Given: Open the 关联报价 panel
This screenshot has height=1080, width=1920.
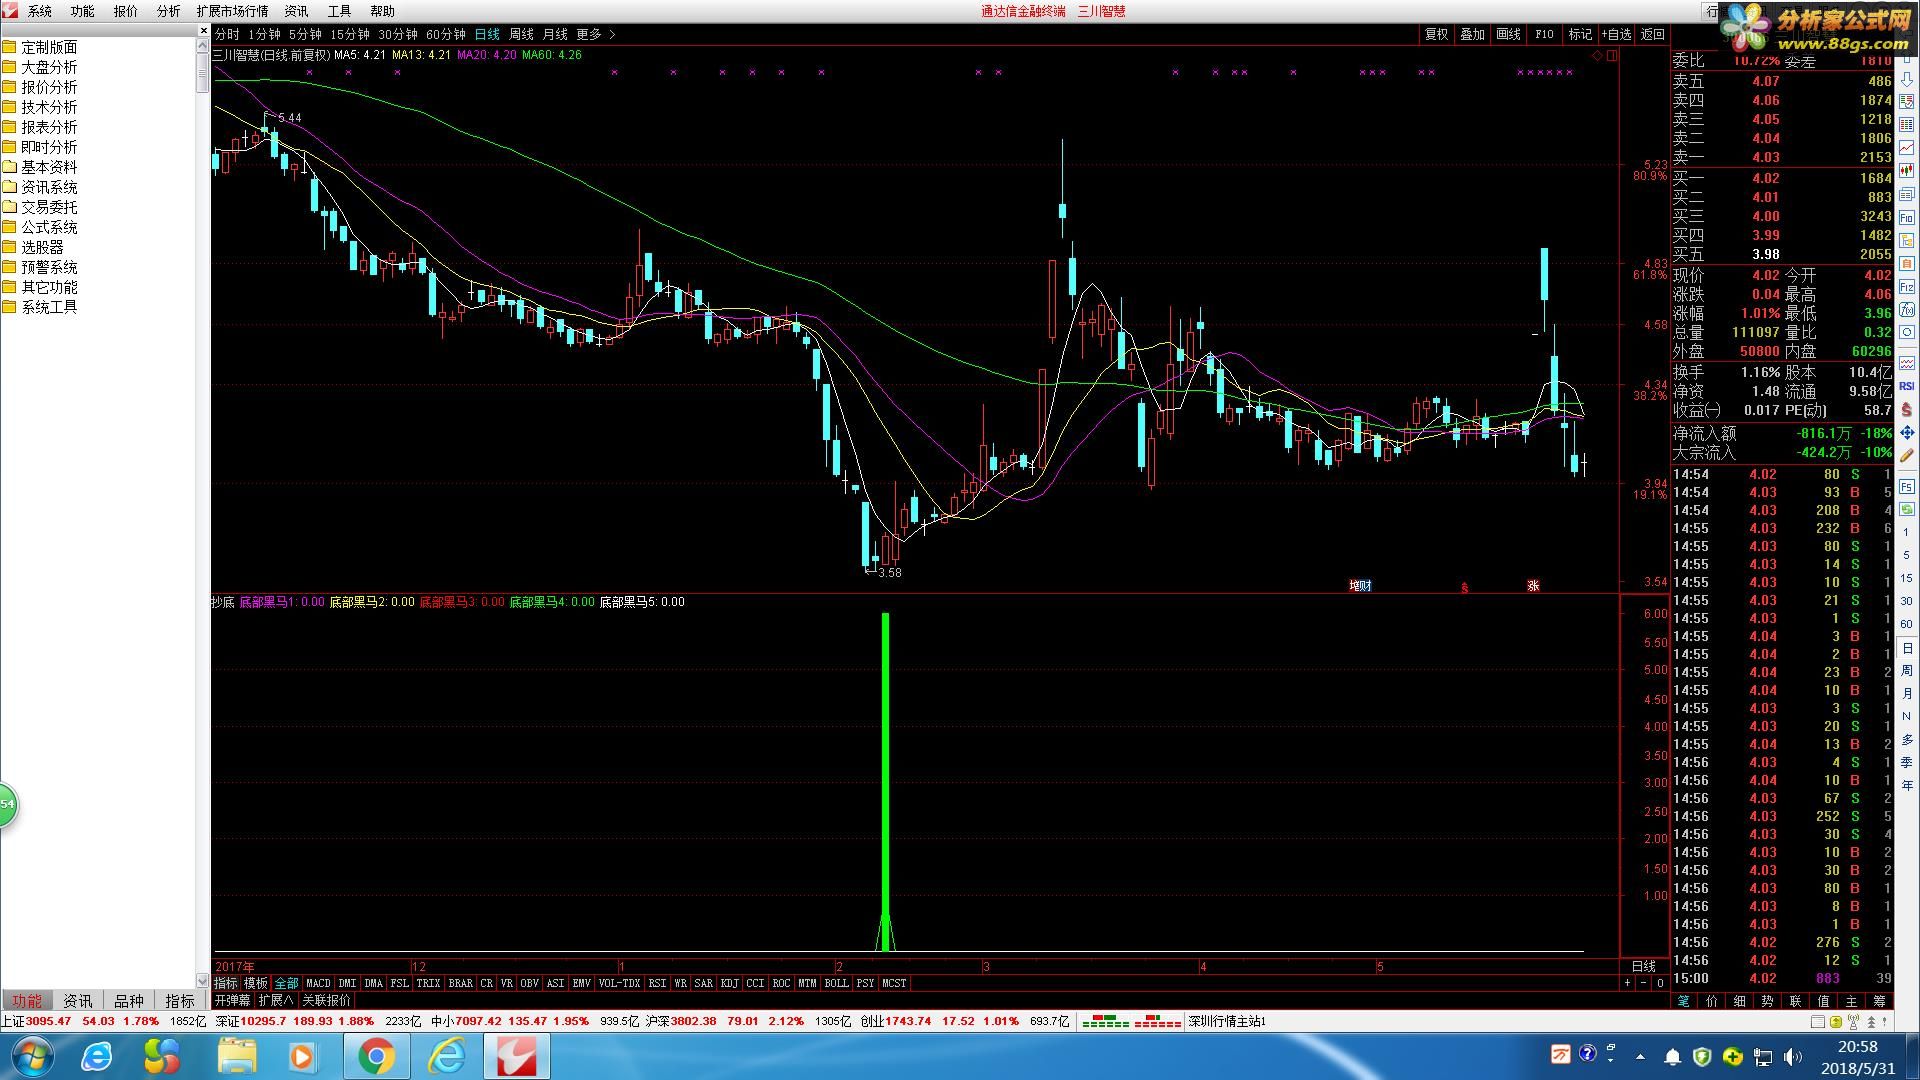Looking at the screenshot, I should click(x=326, y=1000).
